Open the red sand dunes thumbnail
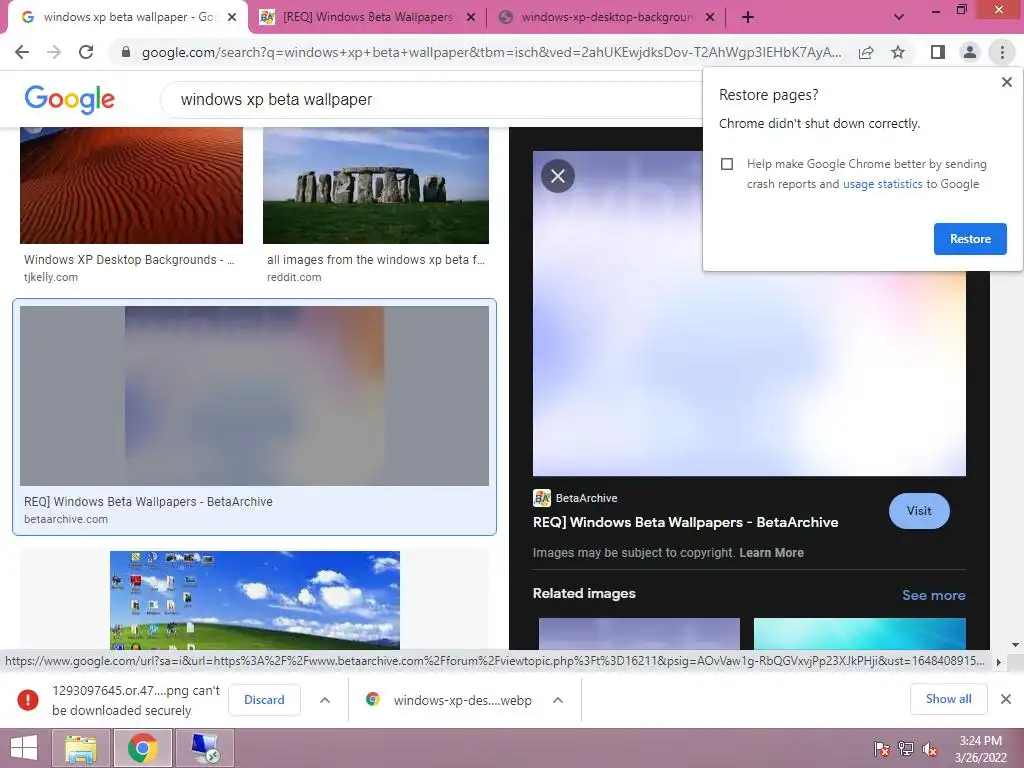Screen dimensions: 1024x768 [x=131, y=185]
